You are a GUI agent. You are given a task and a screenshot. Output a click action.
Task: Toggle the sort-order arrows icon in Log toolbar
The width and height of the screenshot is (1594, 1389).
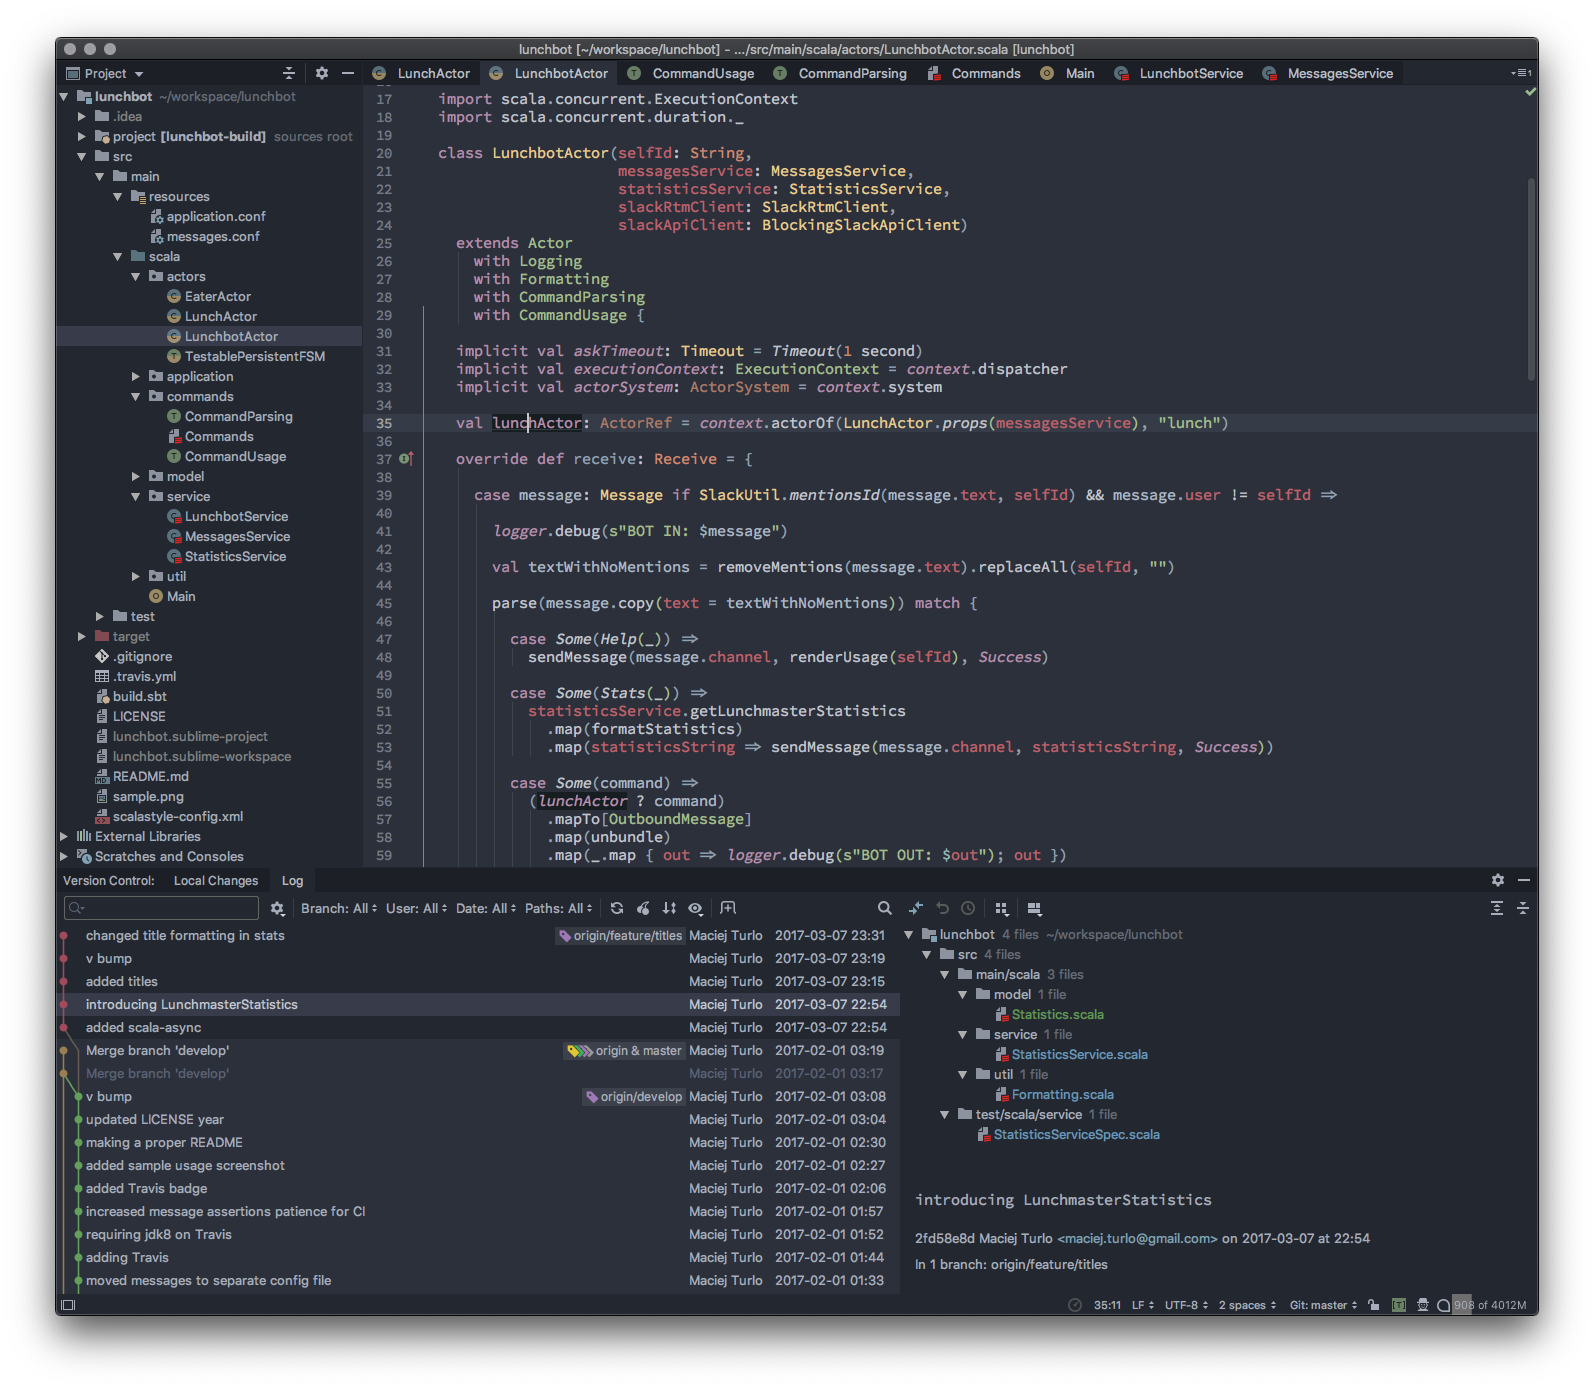coord(669,908)
